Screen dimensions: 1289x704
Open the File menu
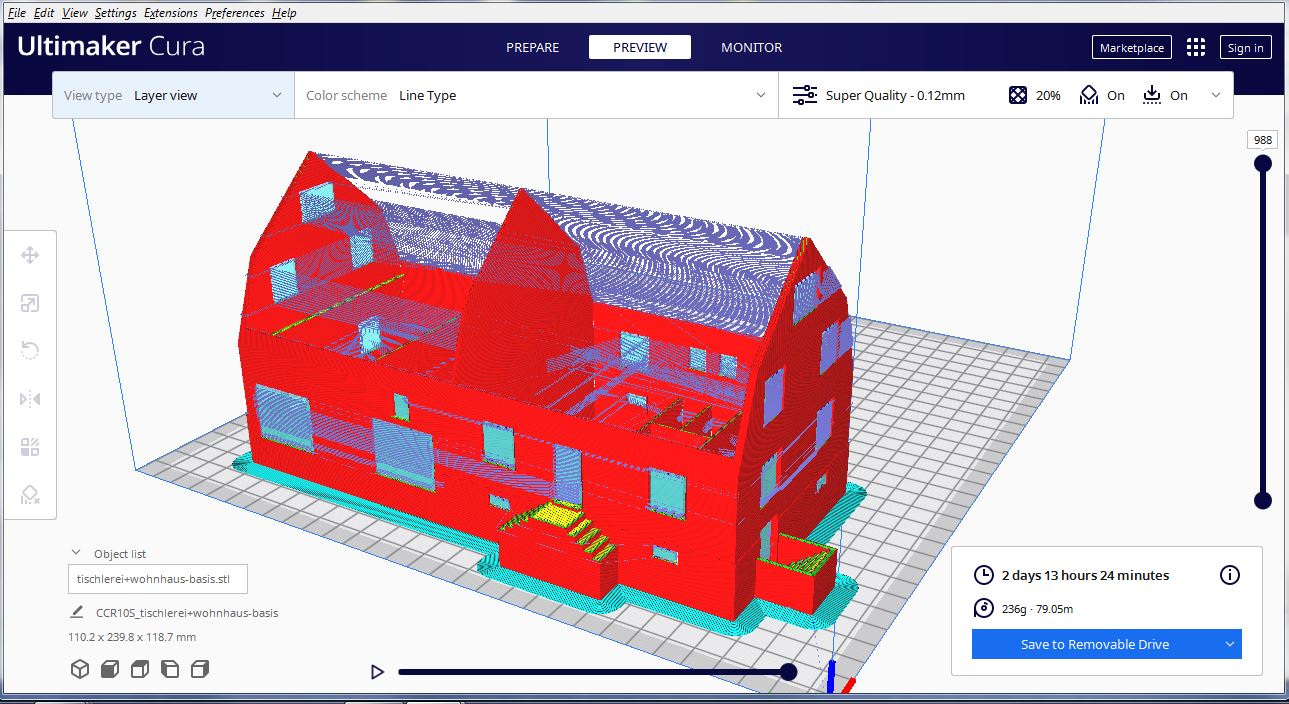(16, 13)
